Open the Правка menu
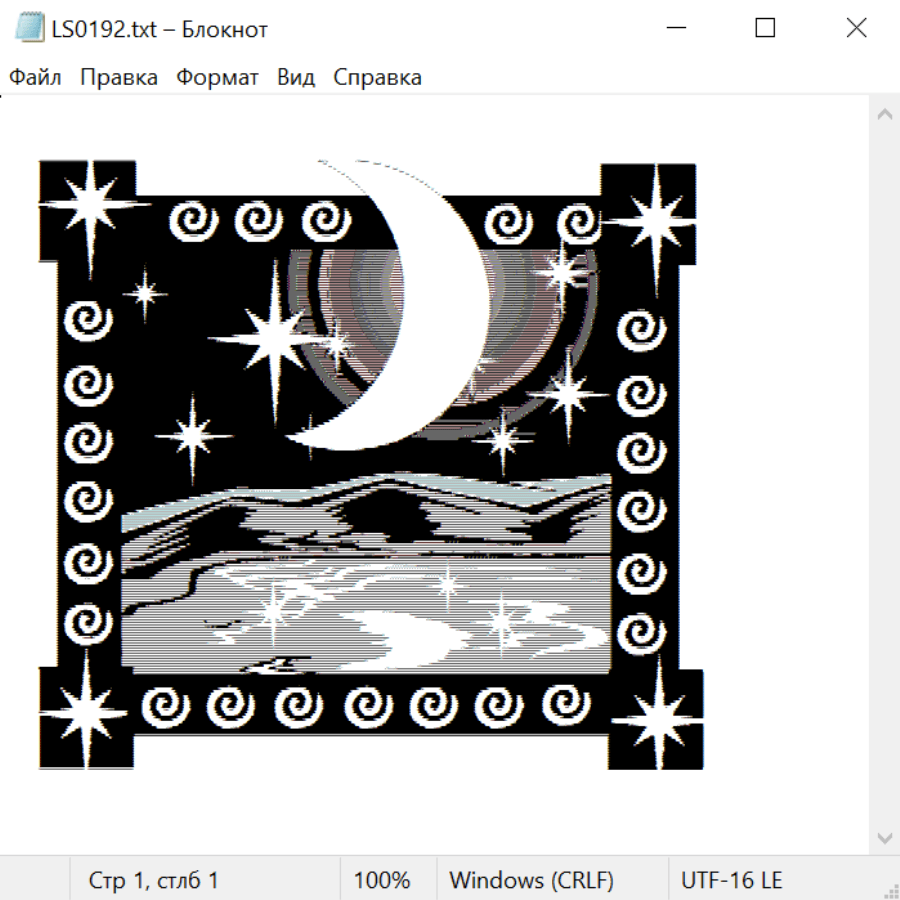 (119, 78)
